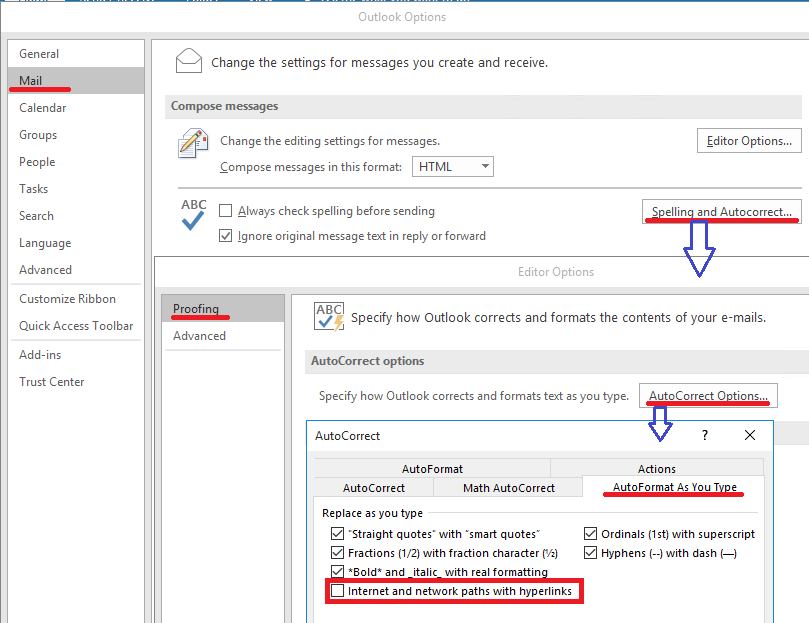Switch to the Actions tab
Screen dimensions: 809x623
(x=657, y=468)
